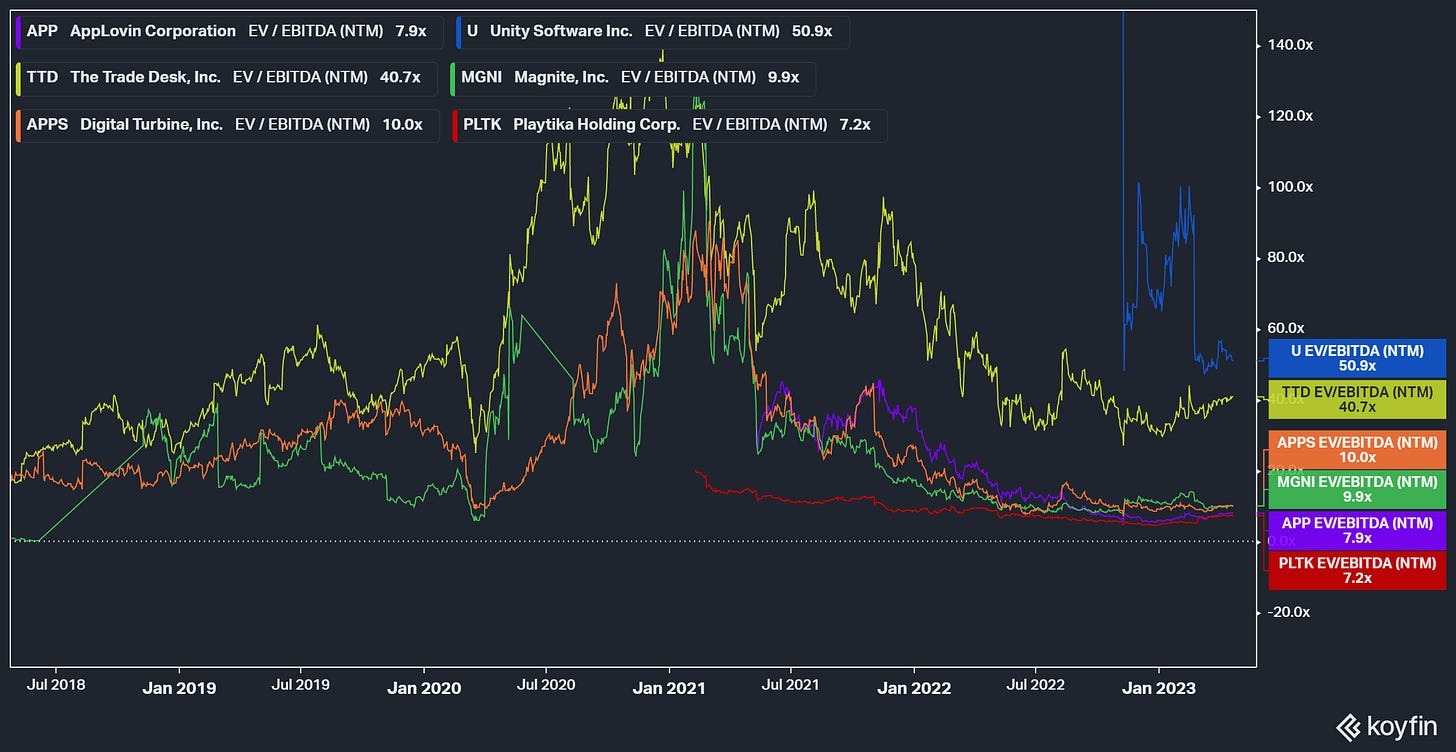Click the Jan 2021 date on the x-axis
This screenshot has width=1456, height=752.
669,688
